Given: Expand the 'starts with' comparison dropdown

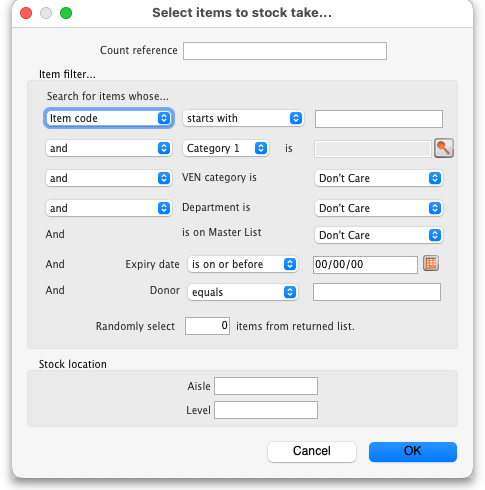Looking at the screenshot, I should 243,118.
